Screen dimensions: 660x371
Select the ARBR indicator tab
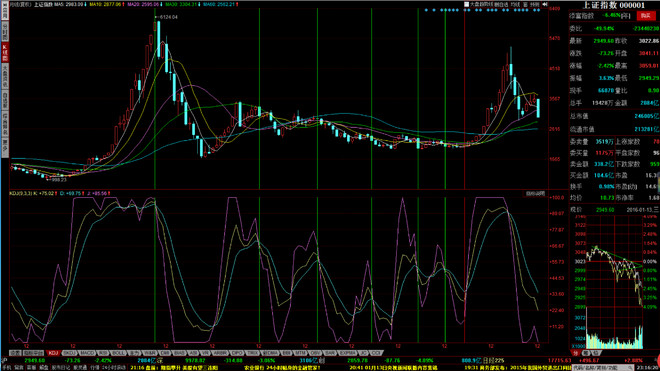220,353
